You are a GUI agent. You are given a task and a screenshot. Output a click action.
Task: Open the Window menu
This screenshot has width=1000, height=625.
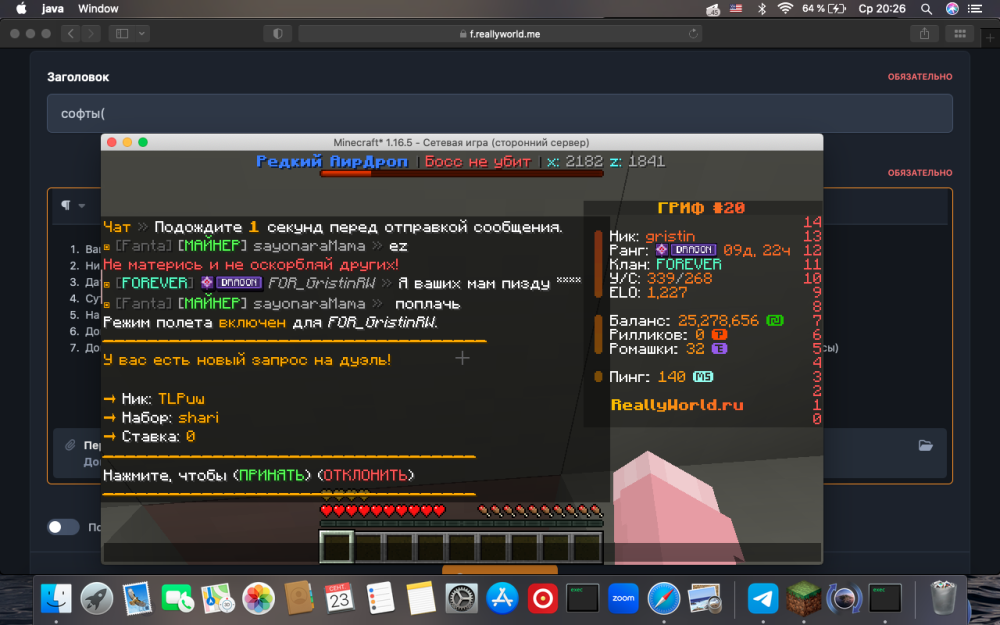98,9
